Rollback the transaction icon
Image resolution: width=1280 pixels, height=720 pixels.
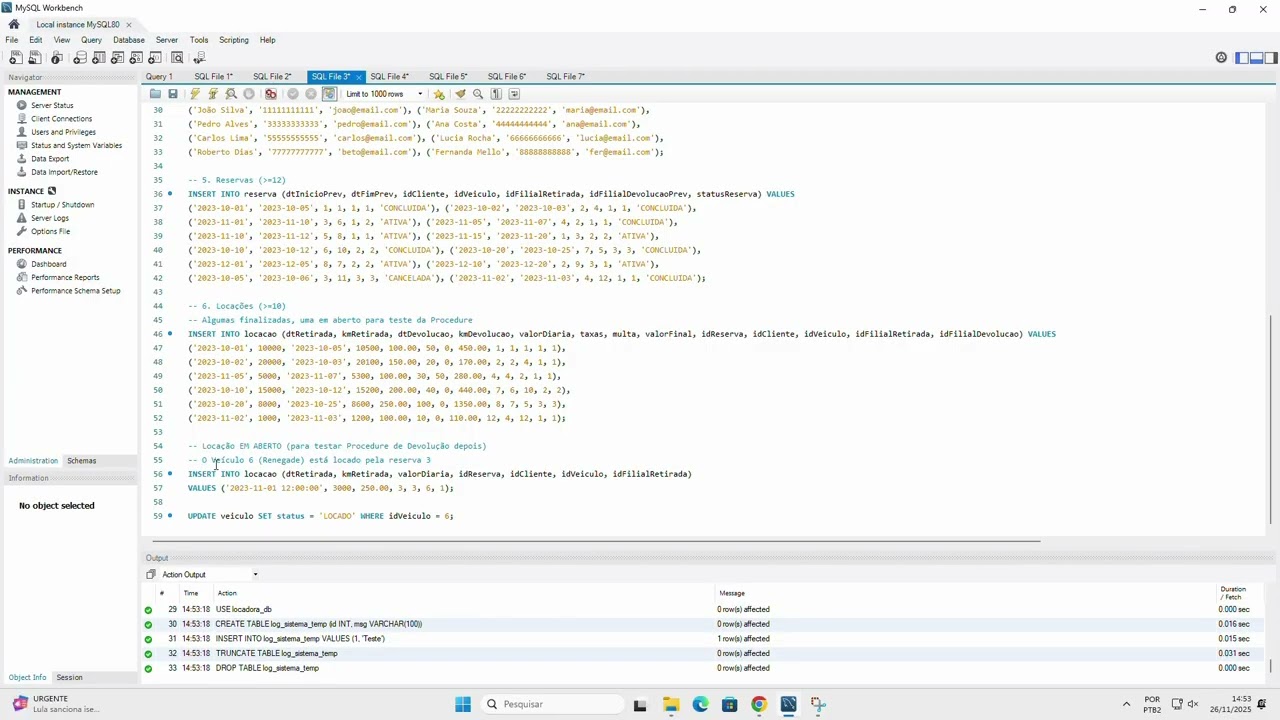[311, 94]
